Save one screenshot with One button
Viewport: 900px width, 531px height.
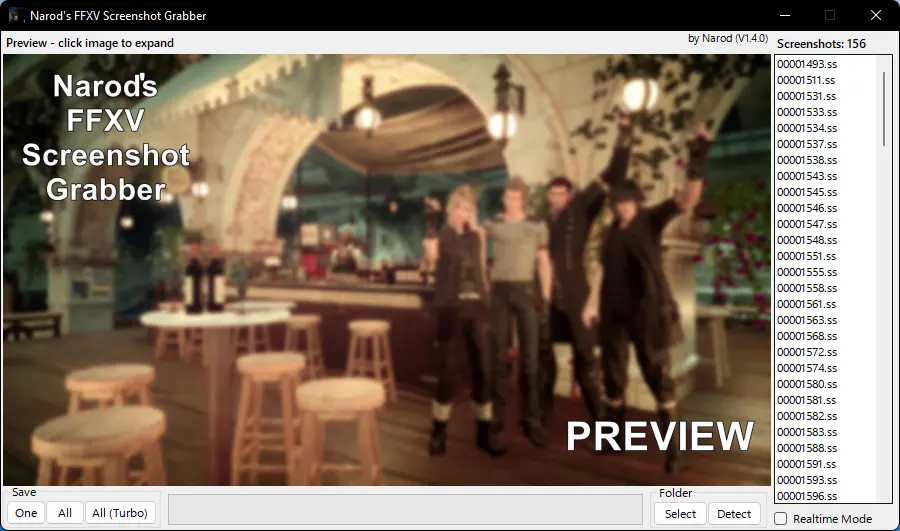26,513
